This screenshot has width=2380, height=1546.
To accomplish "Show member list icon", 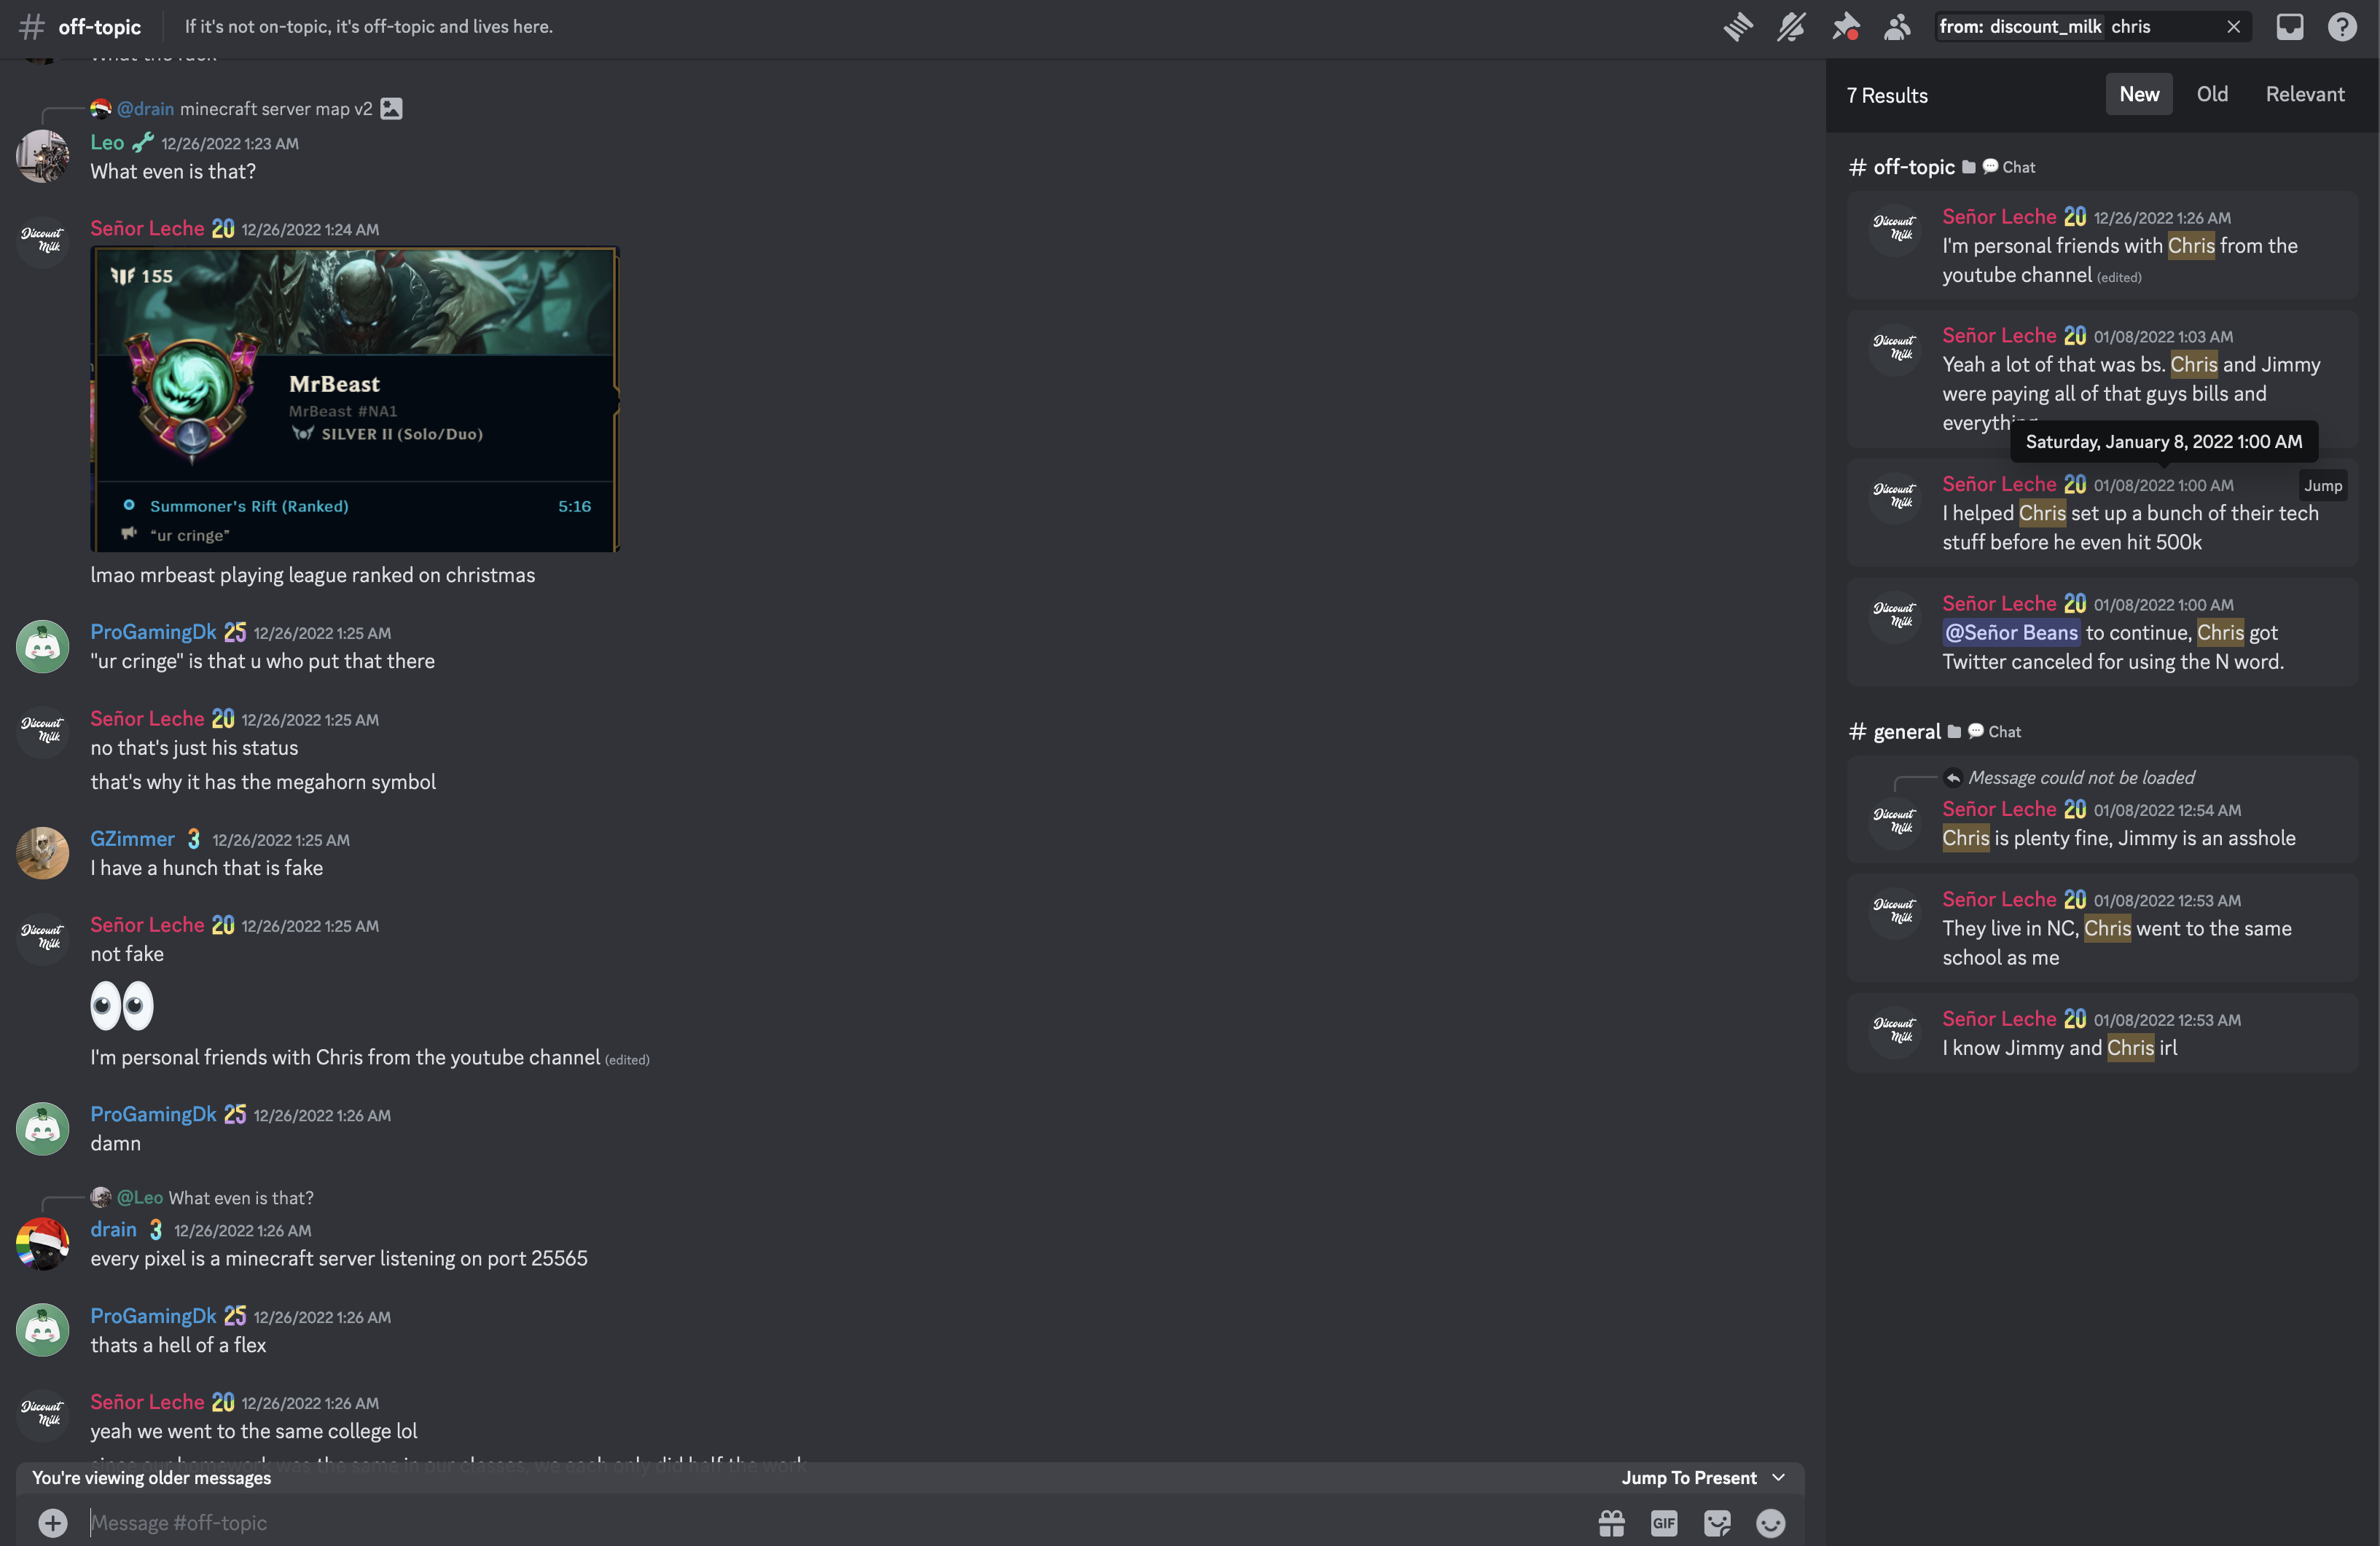I will pos(1897,27).
